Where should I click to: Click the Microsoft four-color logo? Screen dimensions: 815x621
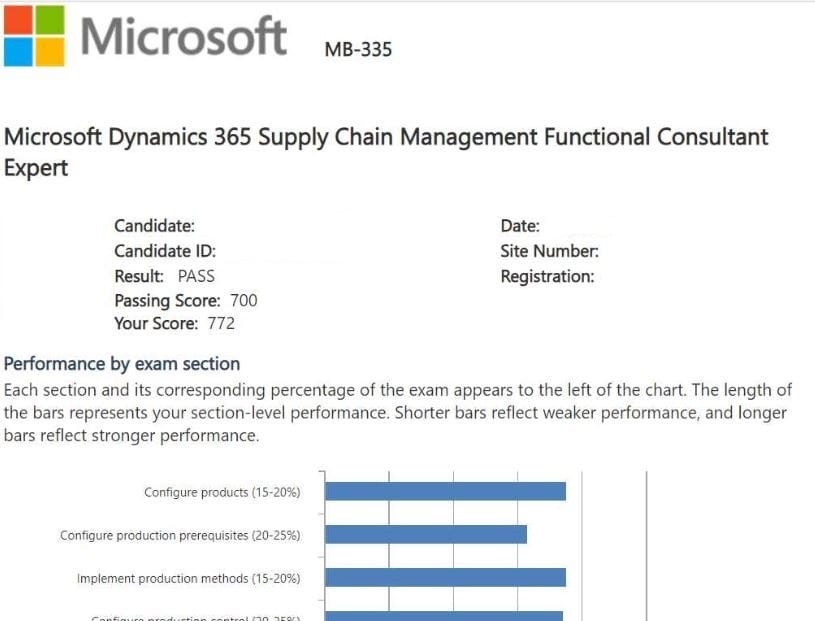[x=34, y=37]
